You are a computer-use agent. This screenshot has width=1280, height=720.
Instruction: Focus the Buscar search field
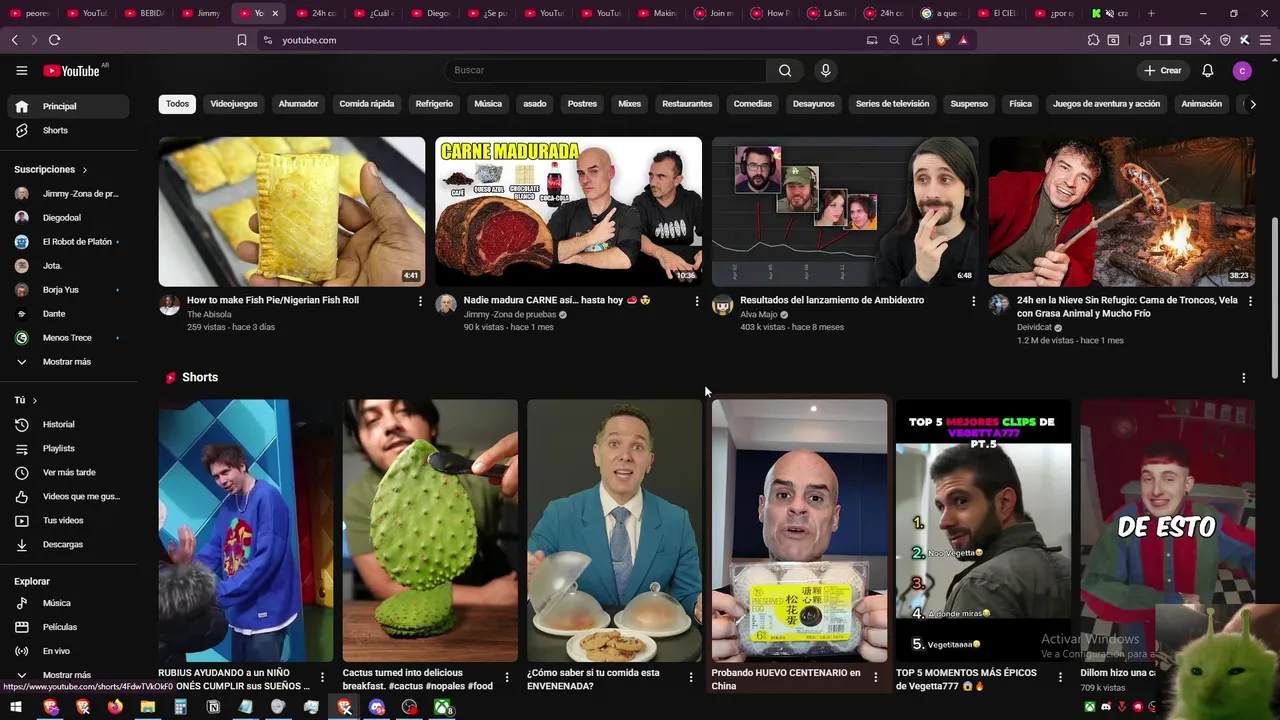606,70
